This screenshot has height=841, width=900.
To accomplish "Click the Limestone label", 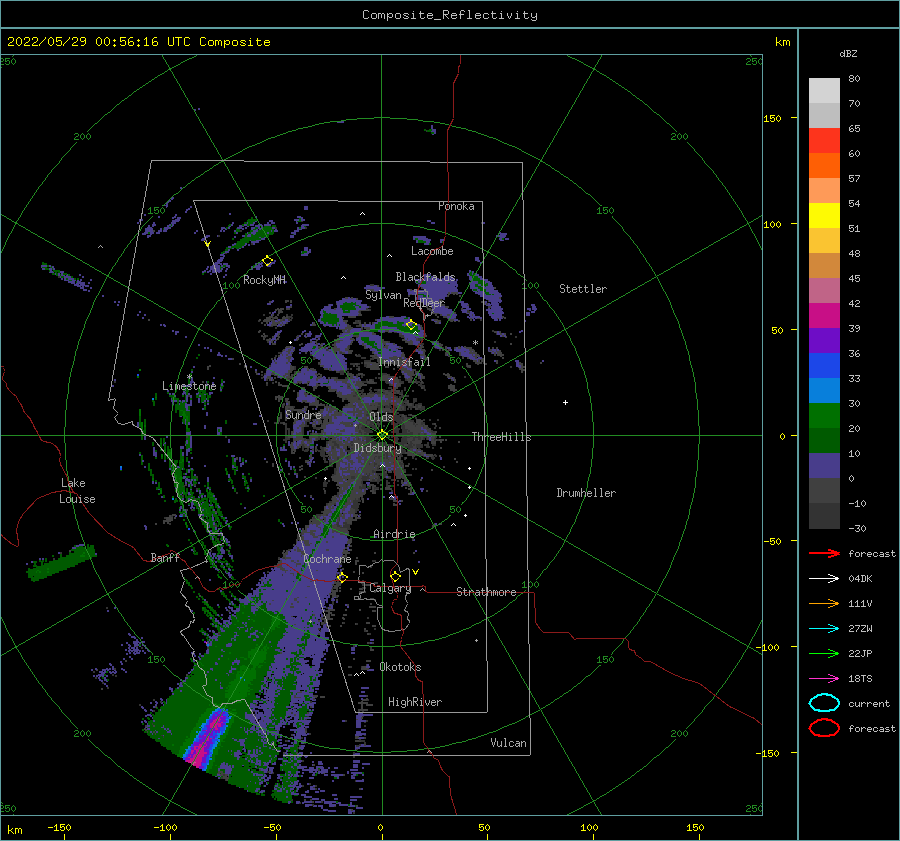I will pos(189,386).
